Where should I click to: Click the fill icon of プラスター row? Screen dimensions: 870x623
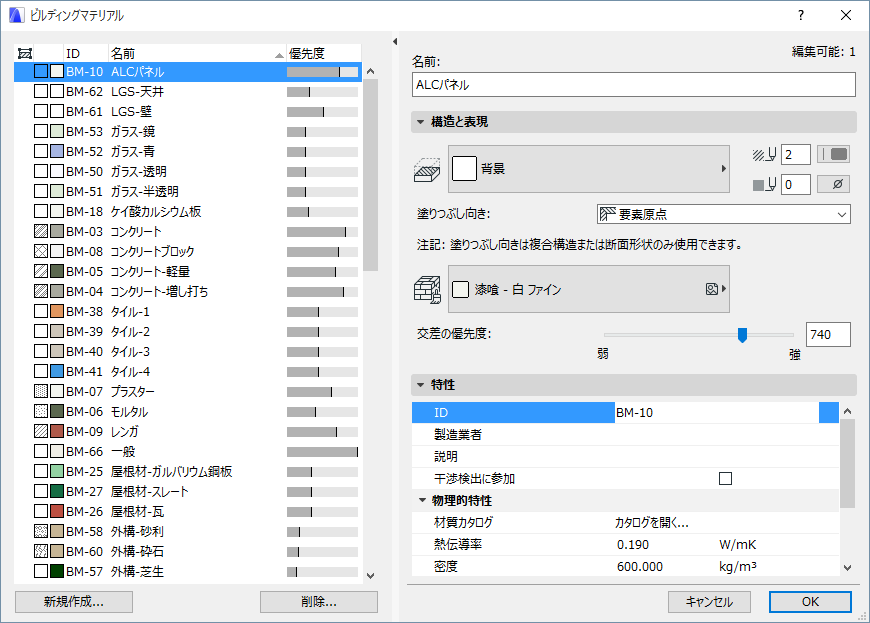41,391
